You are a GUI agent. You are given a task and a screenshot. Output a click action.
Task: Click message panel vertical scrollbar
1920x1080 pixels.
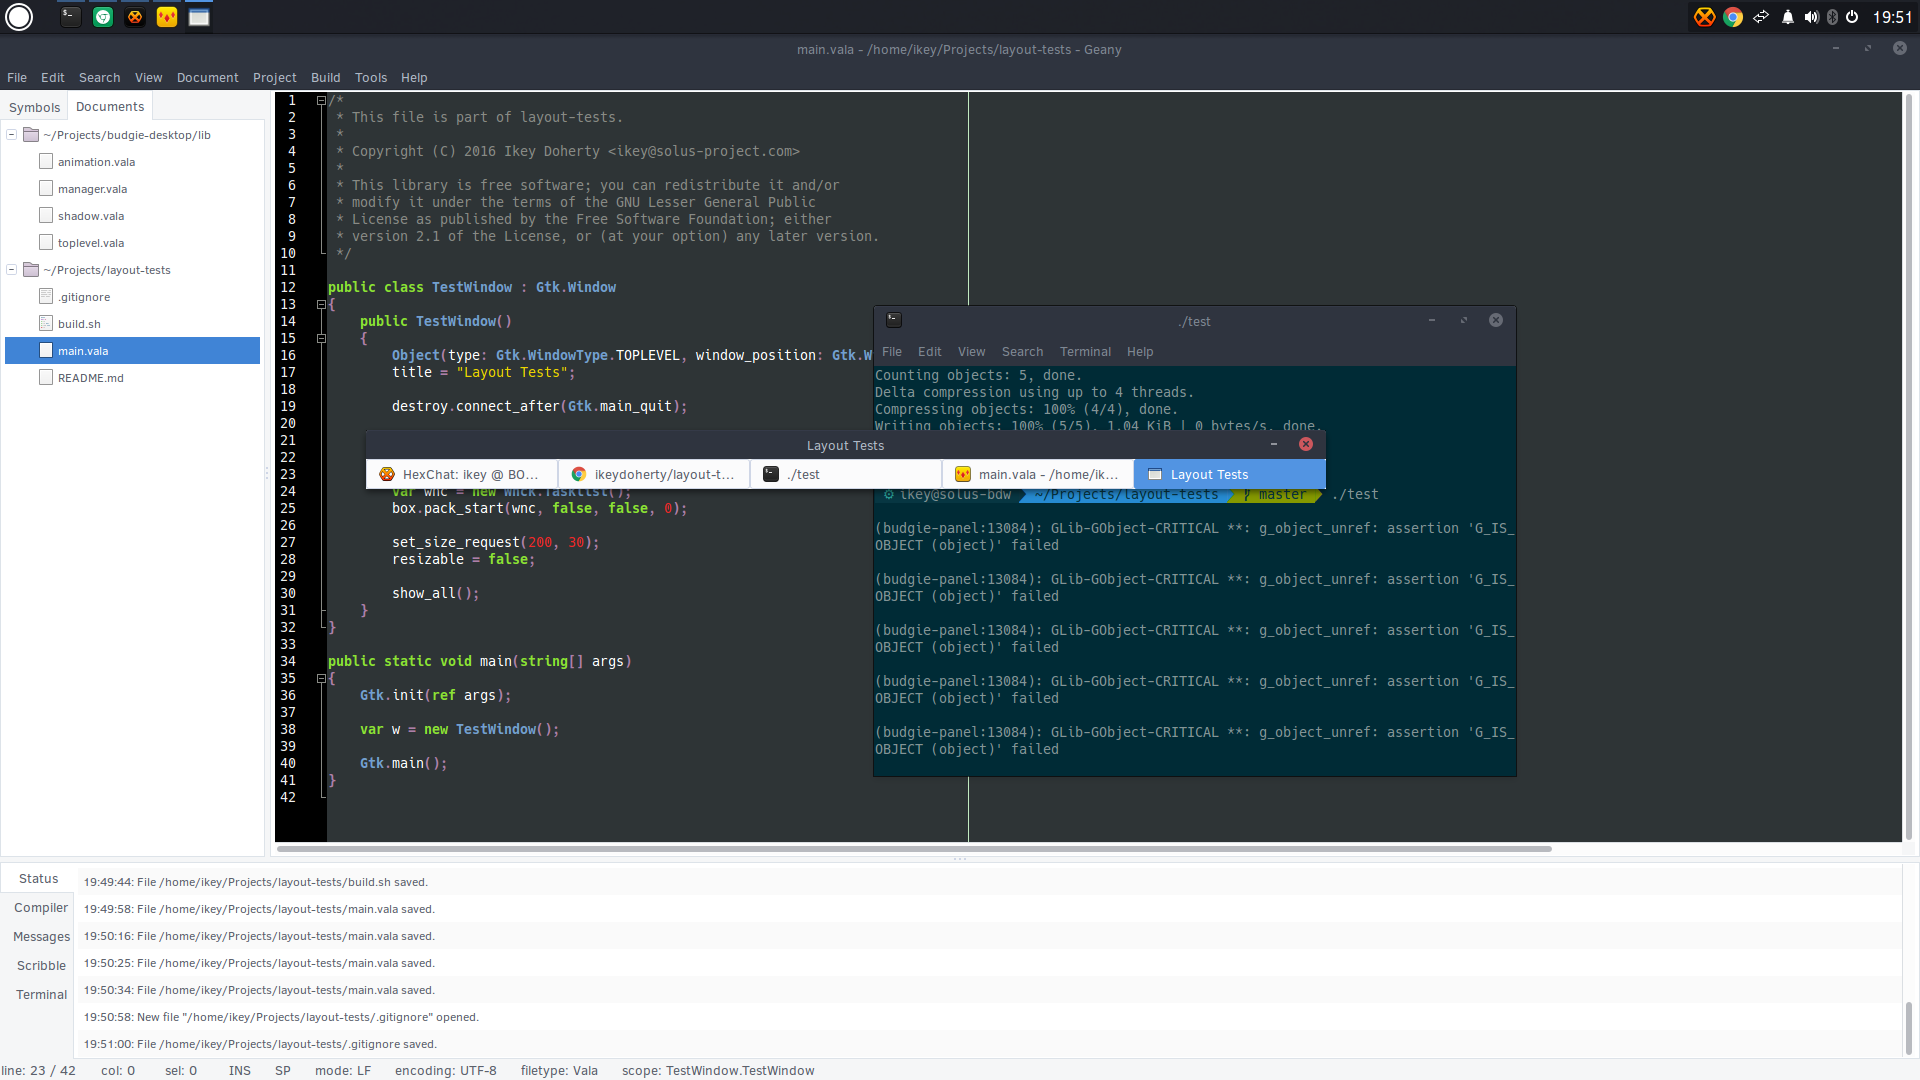pyautogui.click(x=1908, y=1026)
